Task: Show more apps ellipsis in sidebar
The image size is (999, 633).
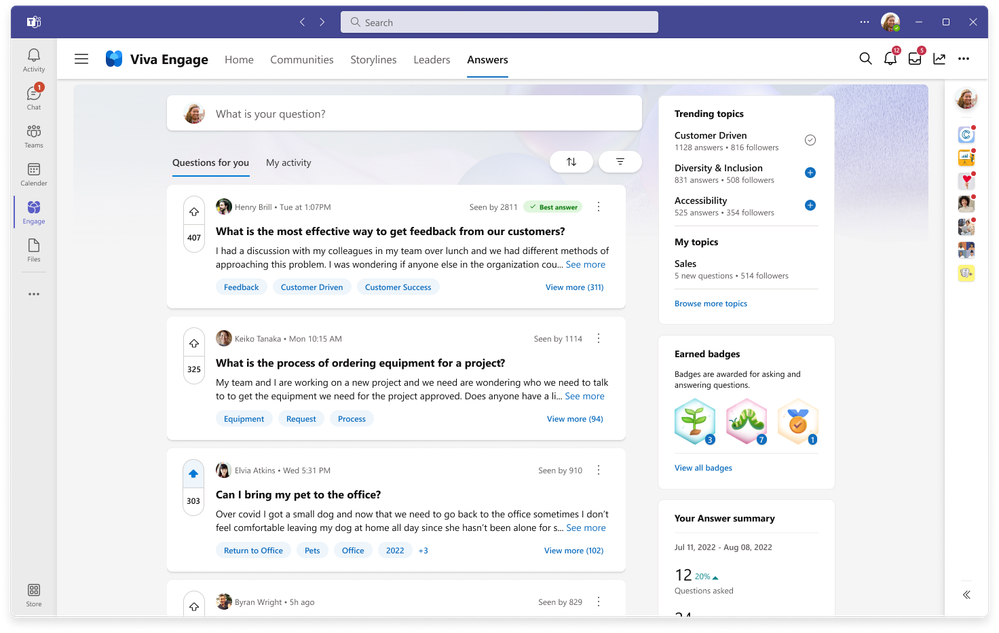Action: point(34,294)
